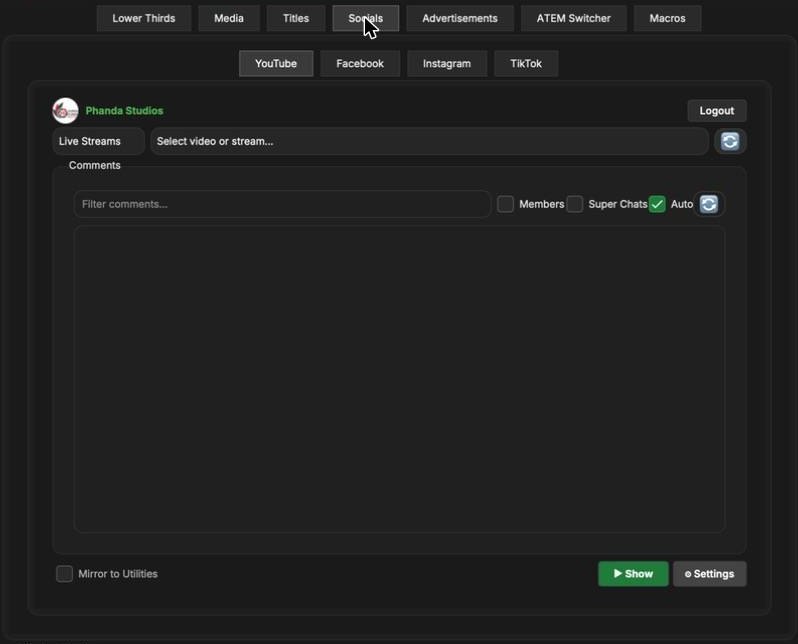798x644 pixels.
Task: Click the green Show button
Action: (633, 574)
